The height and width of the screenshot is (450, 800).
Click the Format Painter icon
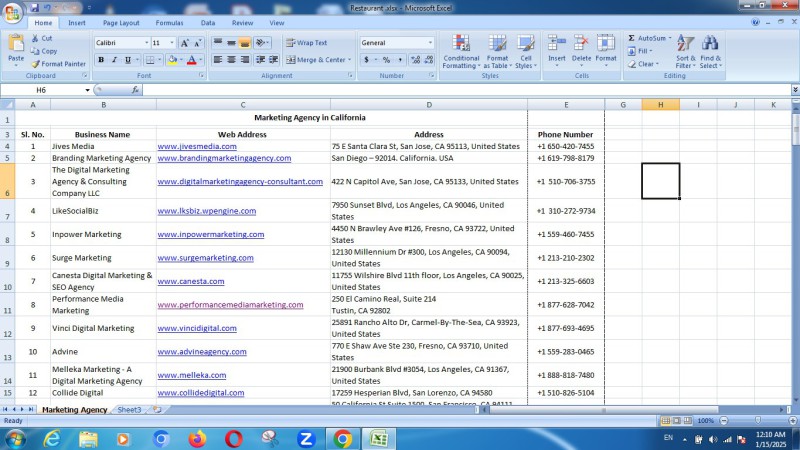pos(35,64)
